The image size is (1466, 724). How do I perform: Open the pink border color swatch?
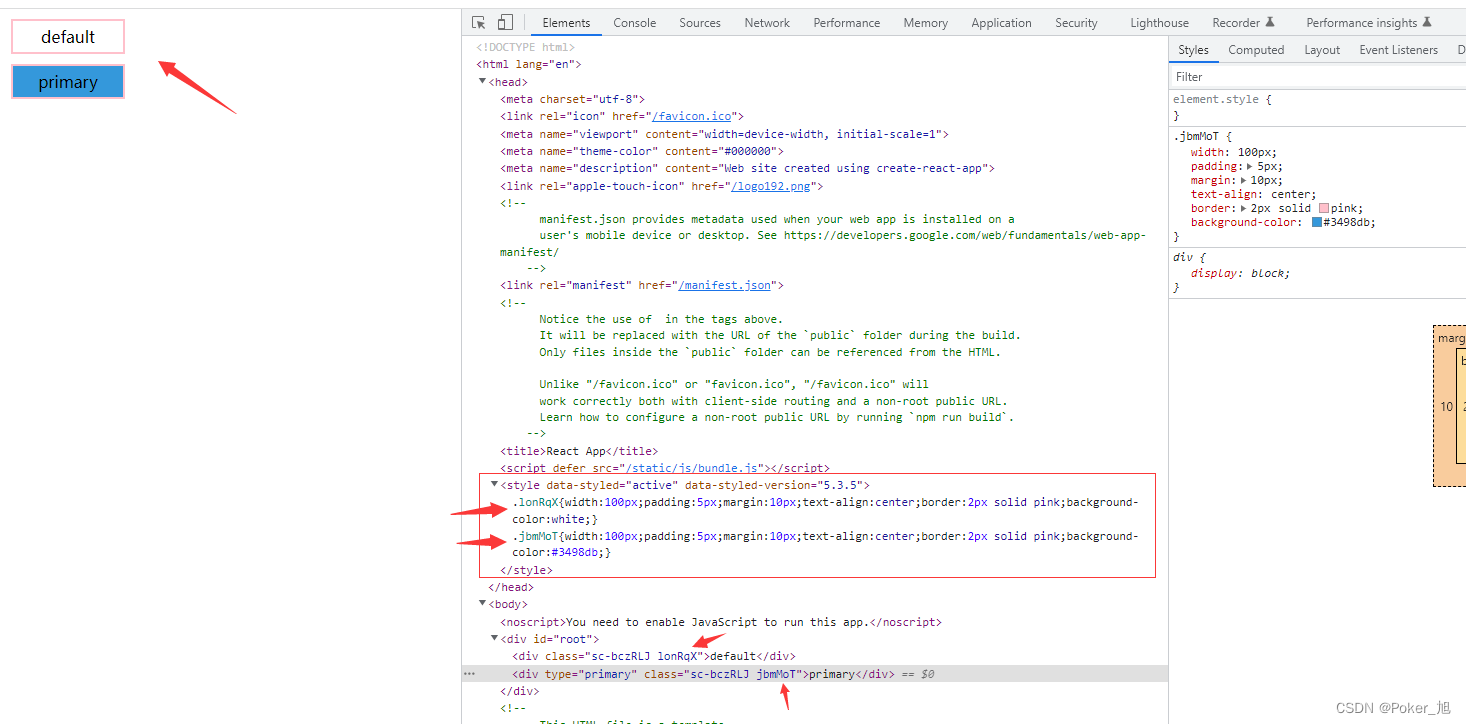tap(1324, 209)
